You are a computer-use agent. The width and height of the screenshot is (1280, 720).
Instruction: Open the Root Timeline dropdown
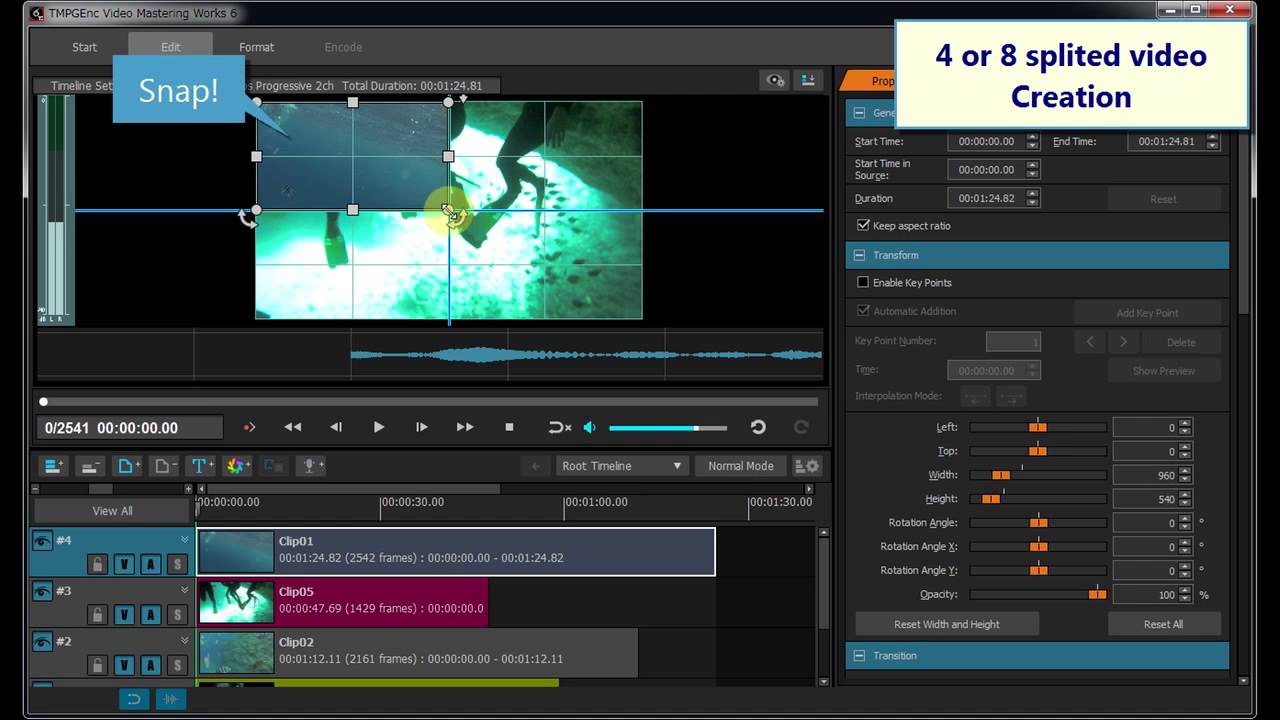click(621, 466)
